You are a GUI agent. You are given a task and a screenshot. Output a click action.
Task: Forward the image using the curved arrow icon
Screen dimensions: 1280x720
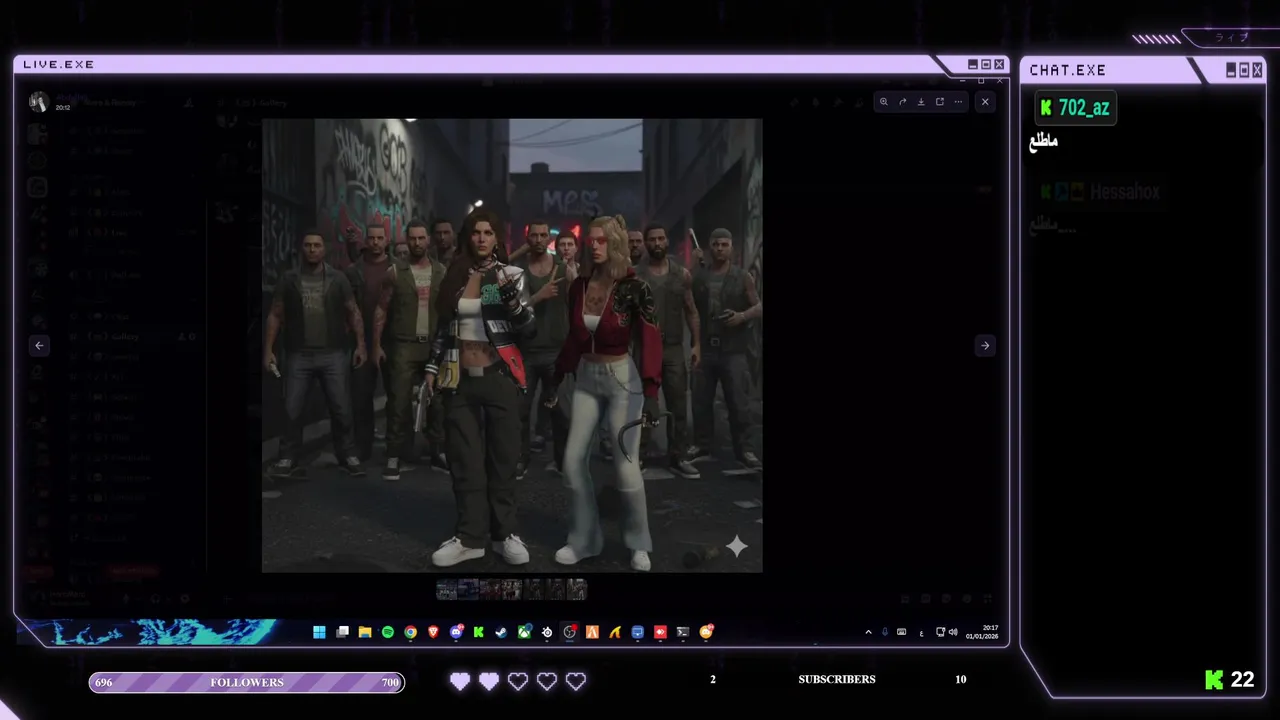902,102
